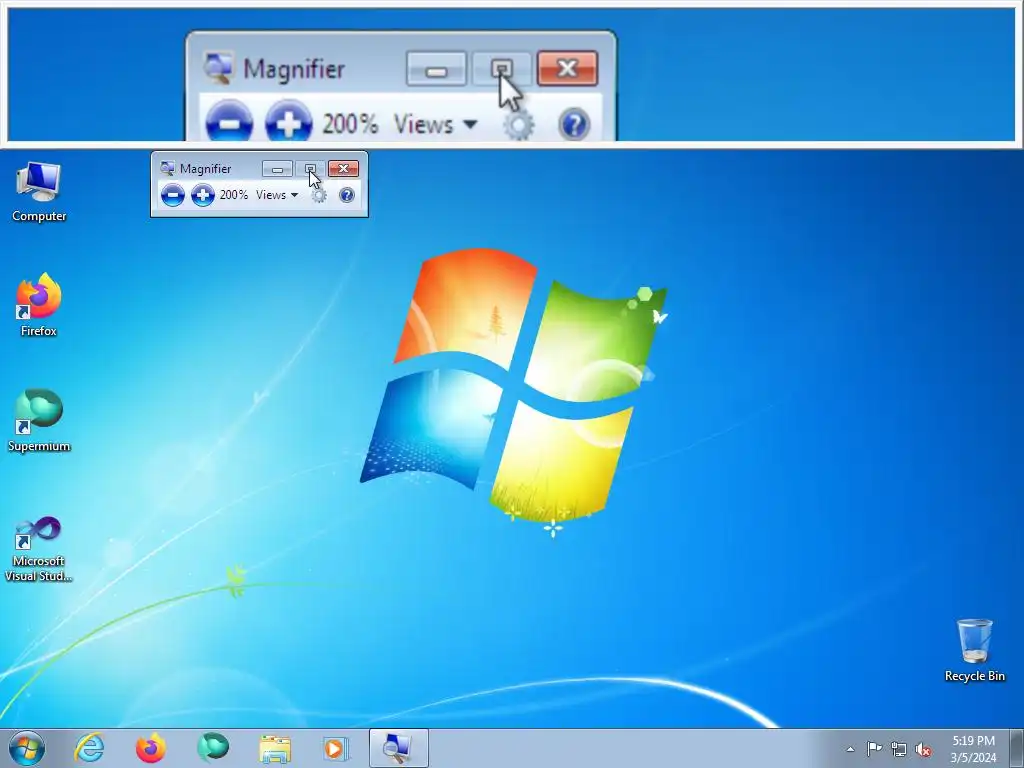
Task: Select the Recycle Bin desktop icon
Action: [x=974, y=650]
